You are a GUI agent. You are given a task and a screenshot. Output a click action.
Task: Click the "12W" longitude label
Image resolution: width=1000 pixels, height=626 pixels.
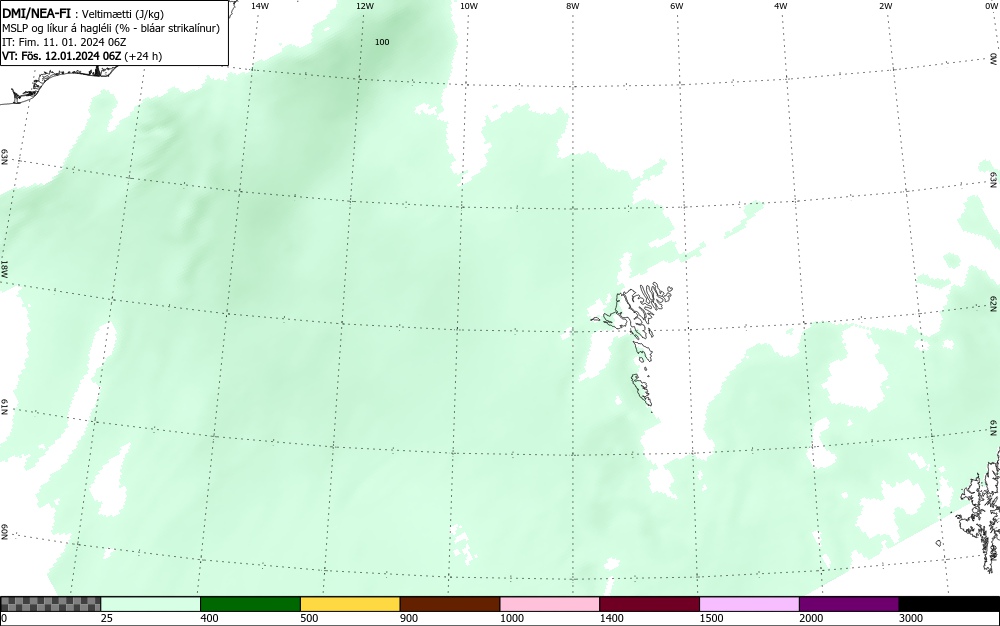click(364, 6)
